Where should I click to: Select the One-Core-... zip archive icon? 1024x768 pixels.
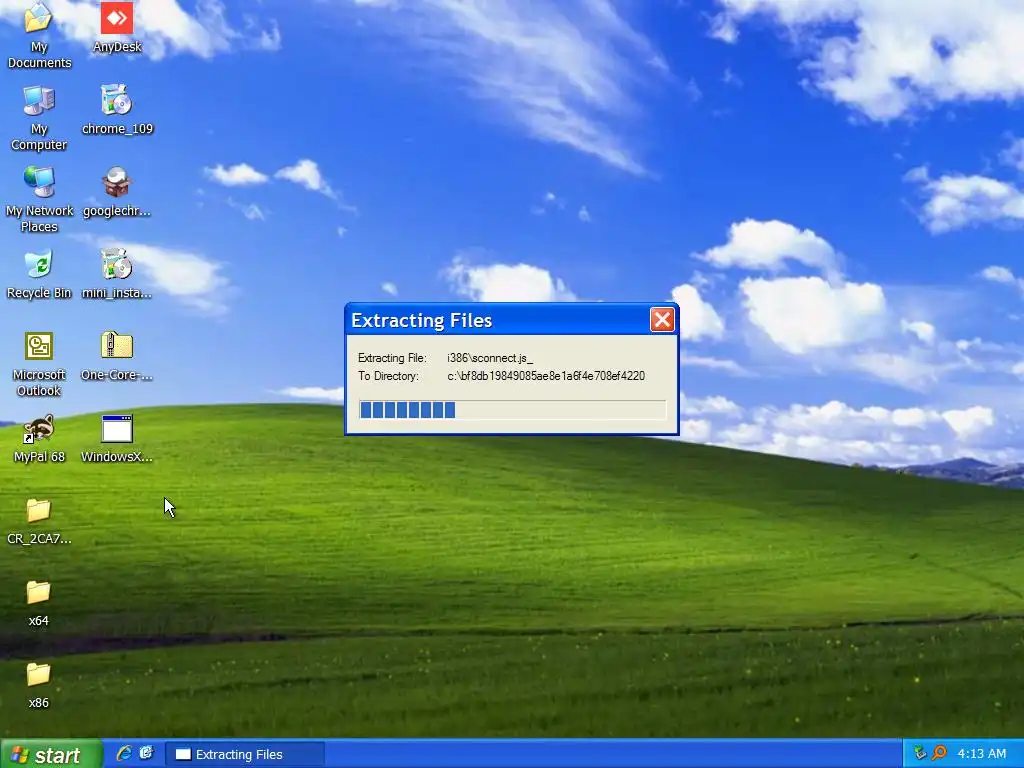pyautogui.click(x=117, y=357)
